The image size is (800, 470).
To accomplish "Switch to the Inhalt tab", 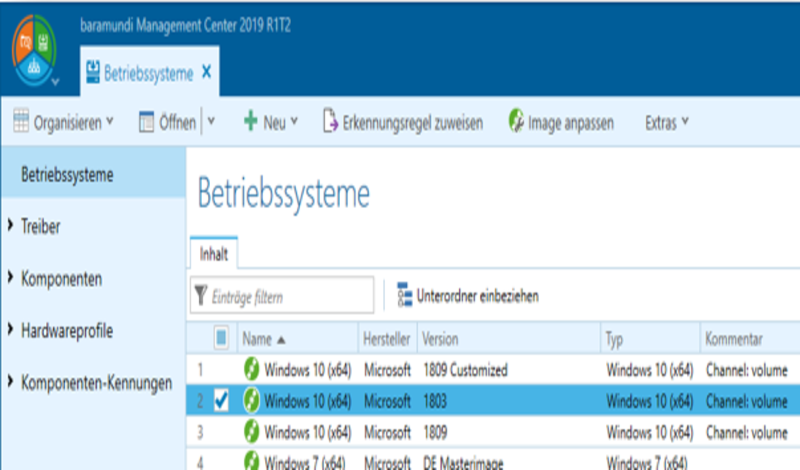I will click(214, 254).
